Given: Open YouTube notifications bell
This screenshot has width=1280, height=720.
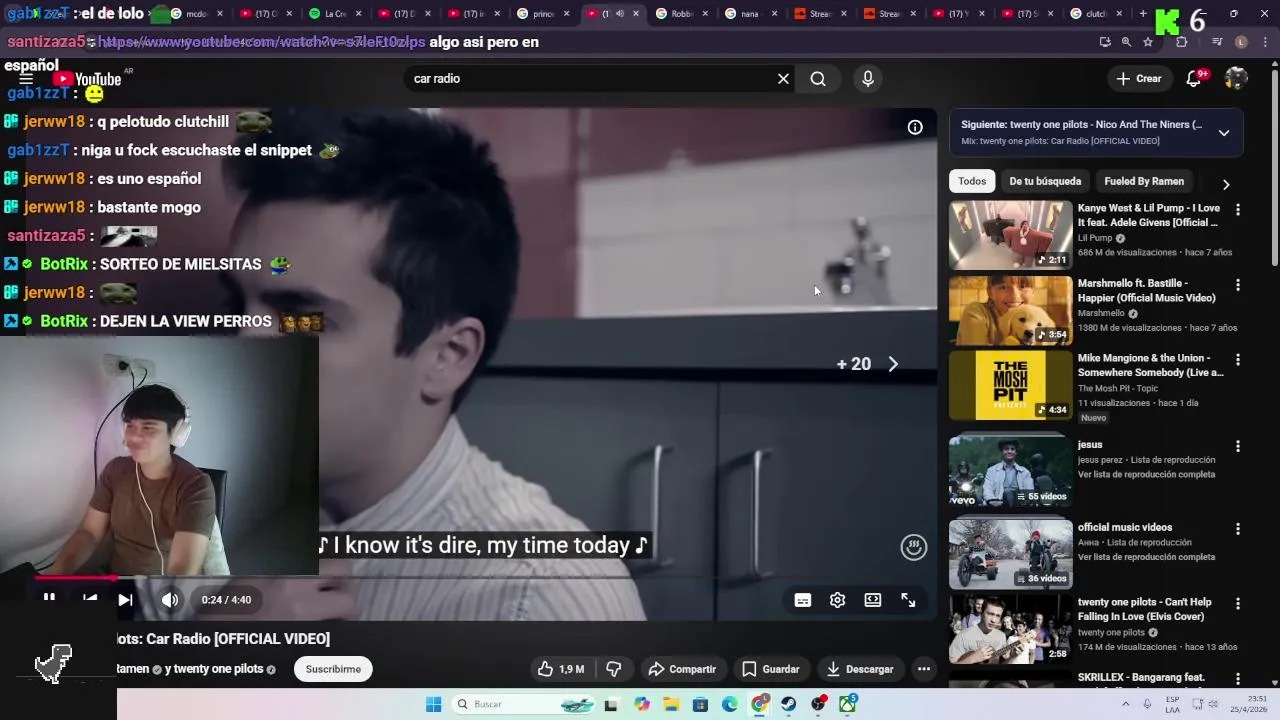Looking at the screenshot, I should click(x=1194, y=79).
